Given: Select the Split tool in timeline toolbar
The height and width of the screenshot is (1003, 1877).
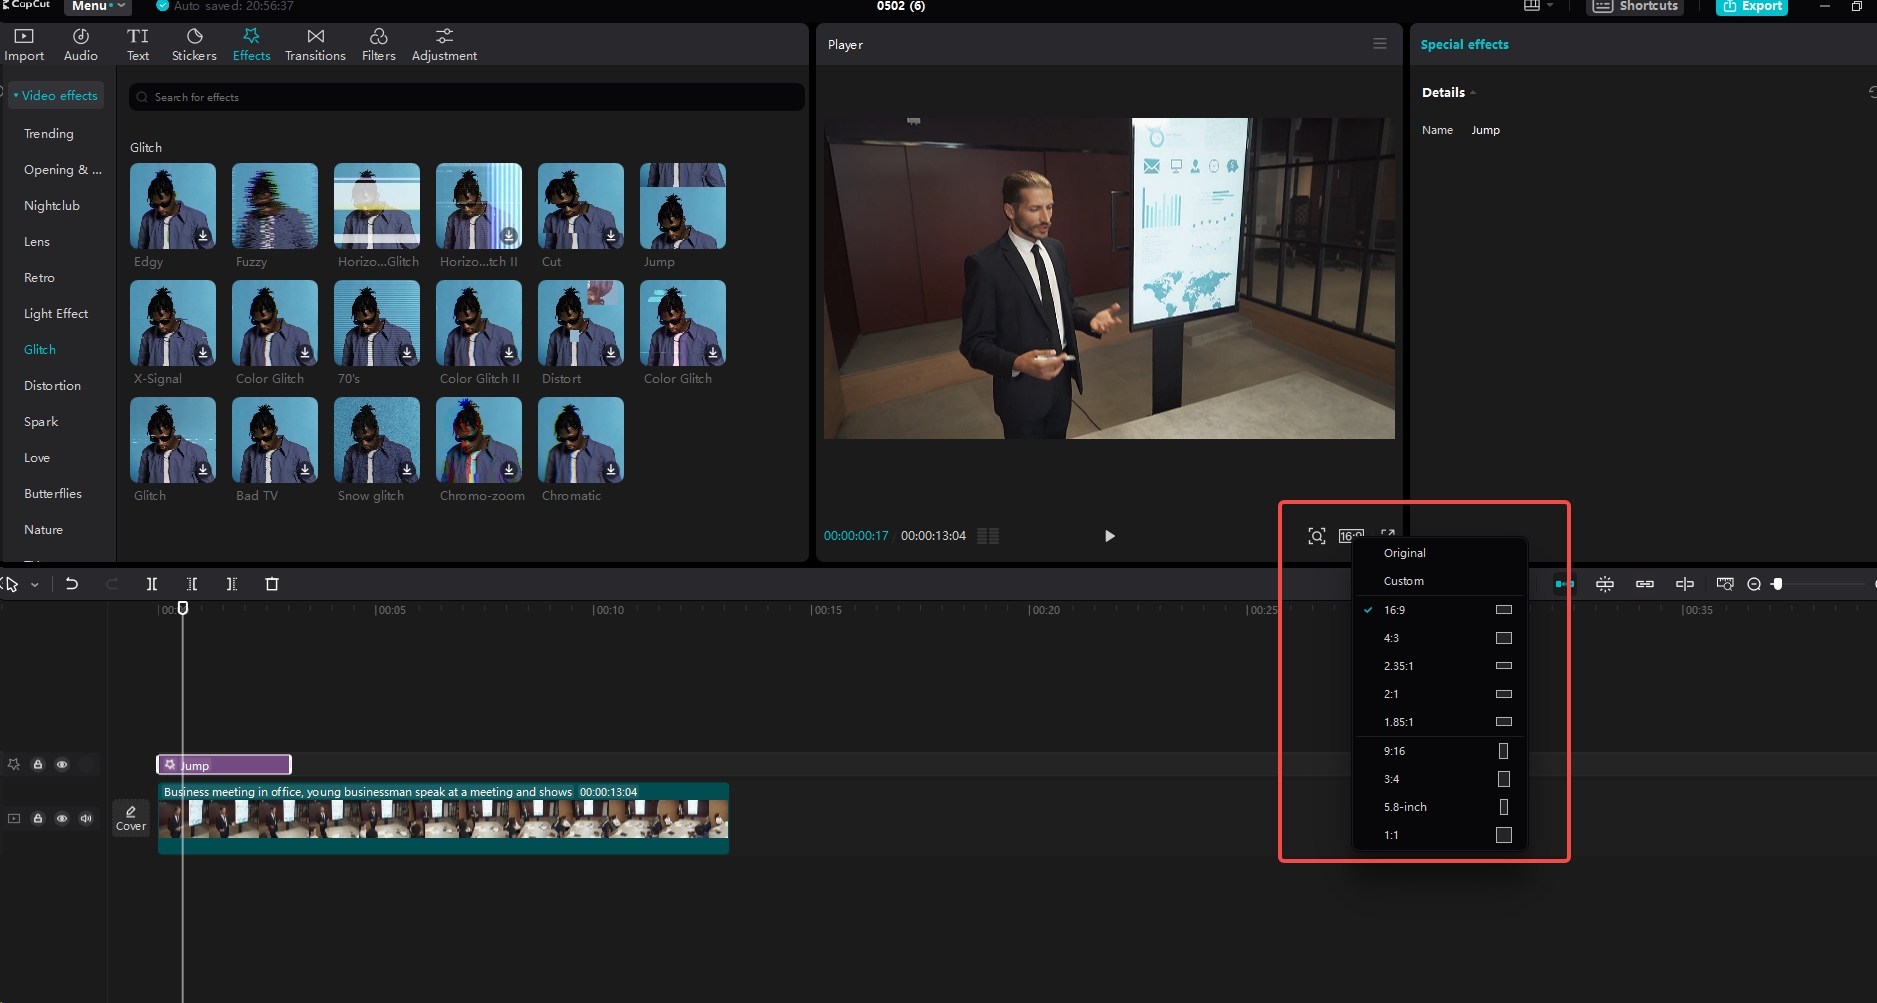Looking at the screenshot, I should click(x=152, y=584).
